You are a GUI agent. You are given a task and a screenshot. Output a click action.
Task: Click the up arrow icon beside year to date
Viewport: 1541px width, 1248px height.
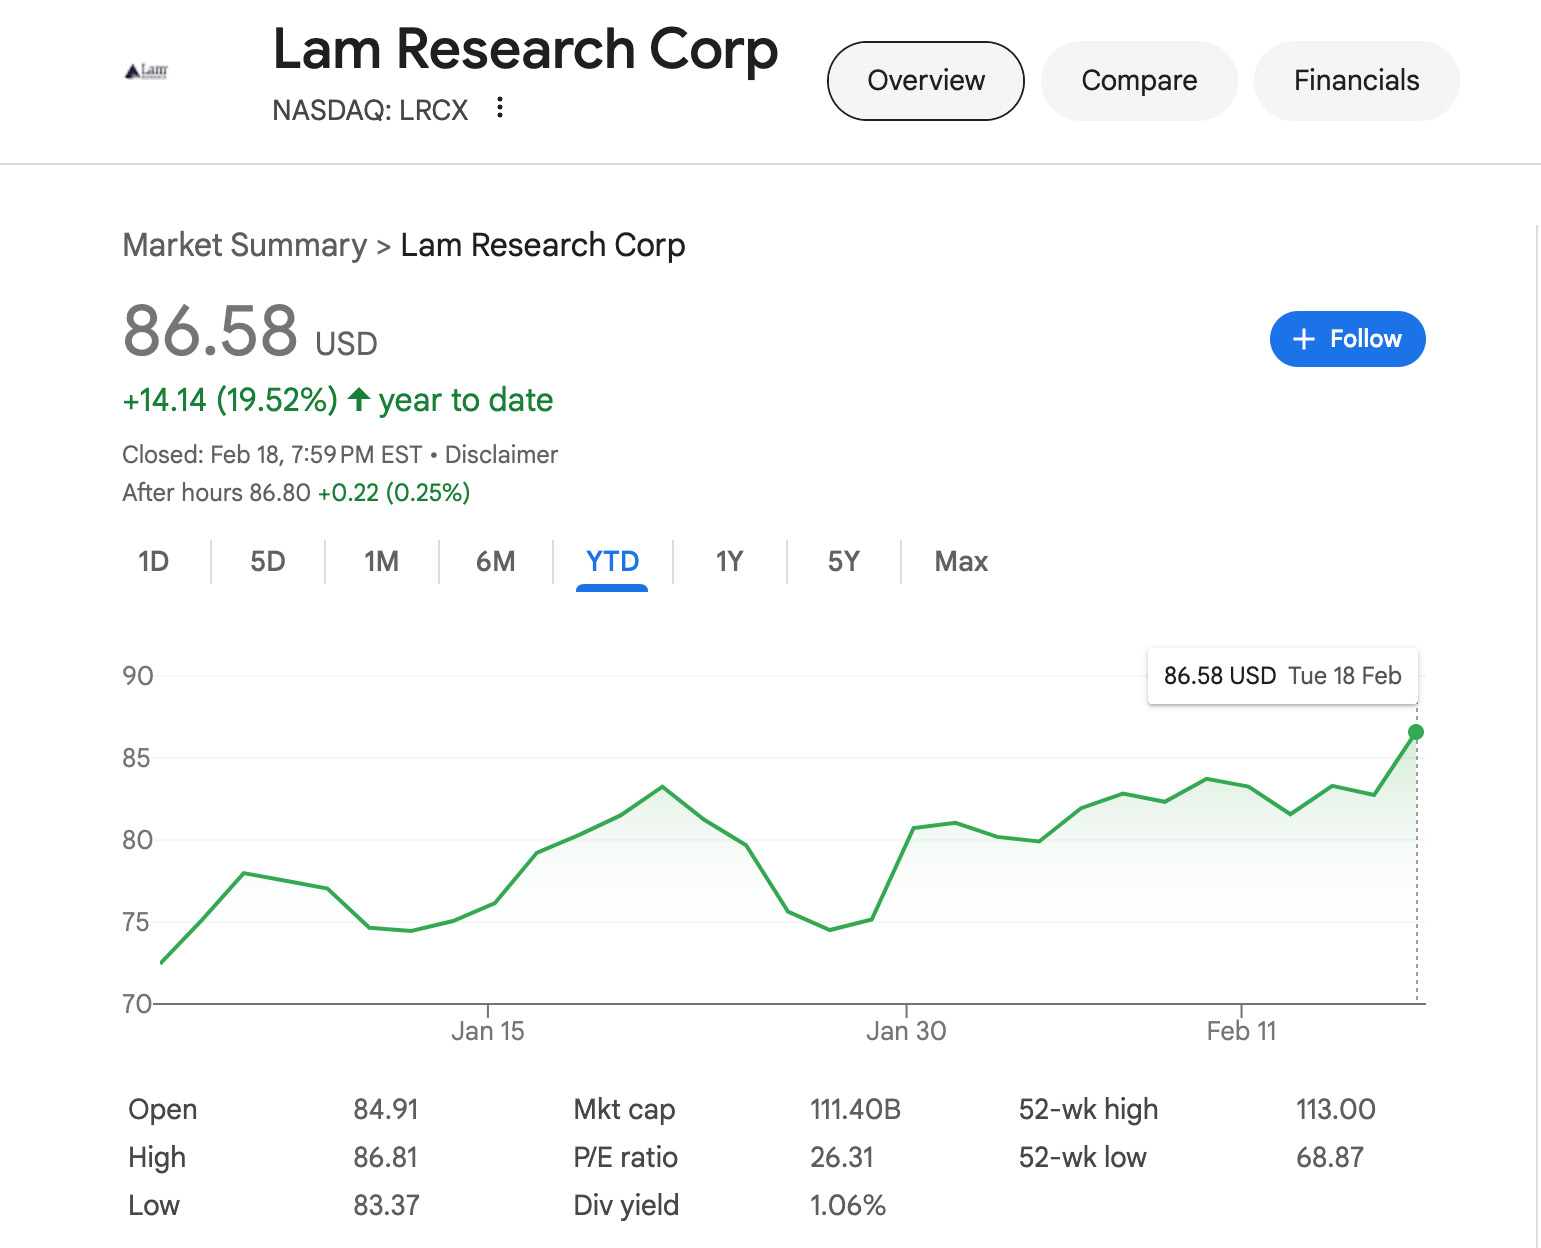pos(359,400)
